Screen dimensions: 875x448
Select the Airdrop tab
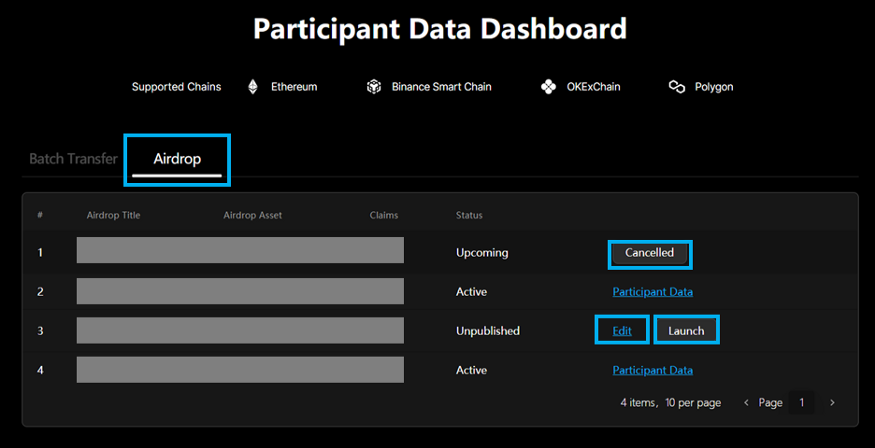[177, 159]
